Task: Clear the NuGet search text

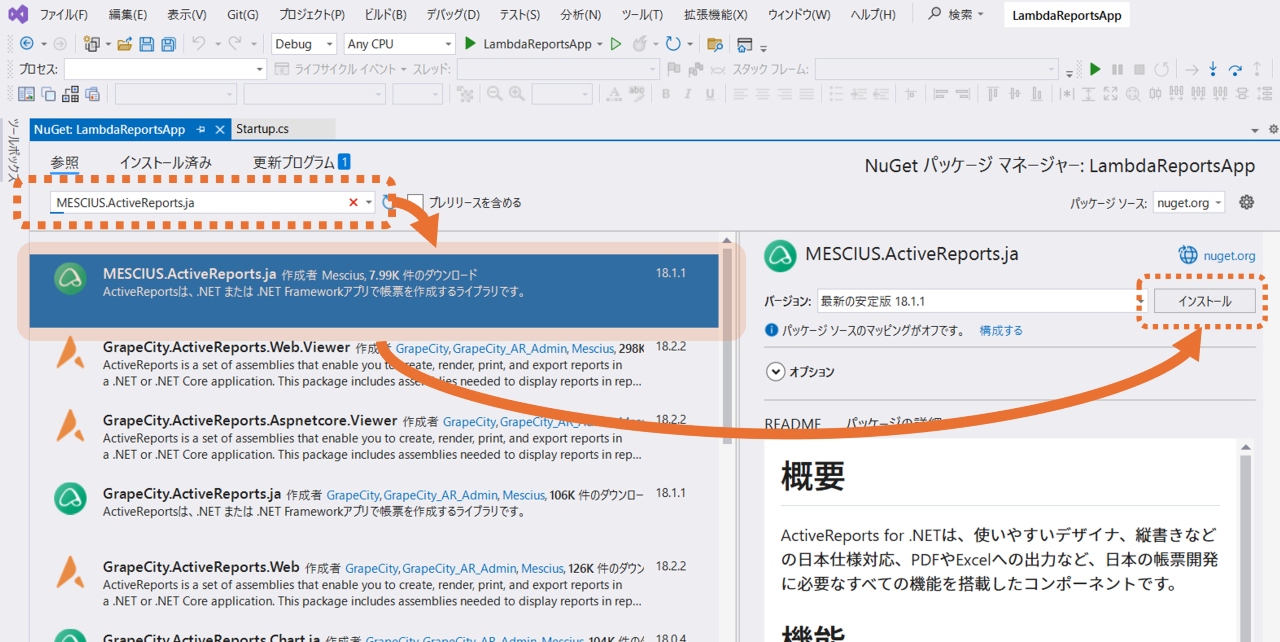Action: [x=353, y=202]
